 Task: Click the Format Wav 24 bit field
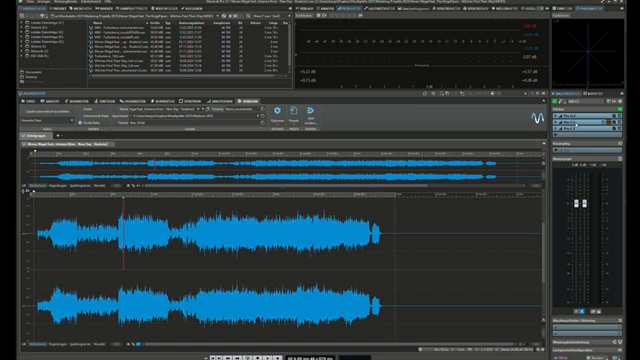(x=194, y=122)
